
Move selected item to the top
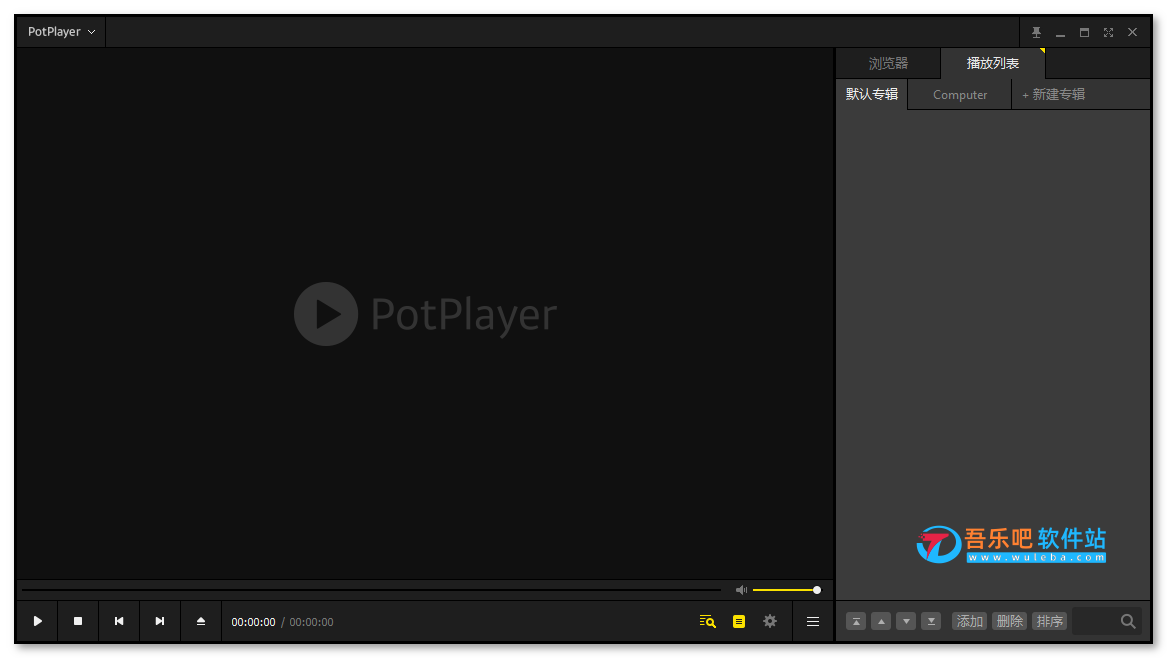(x=856, y=622)
